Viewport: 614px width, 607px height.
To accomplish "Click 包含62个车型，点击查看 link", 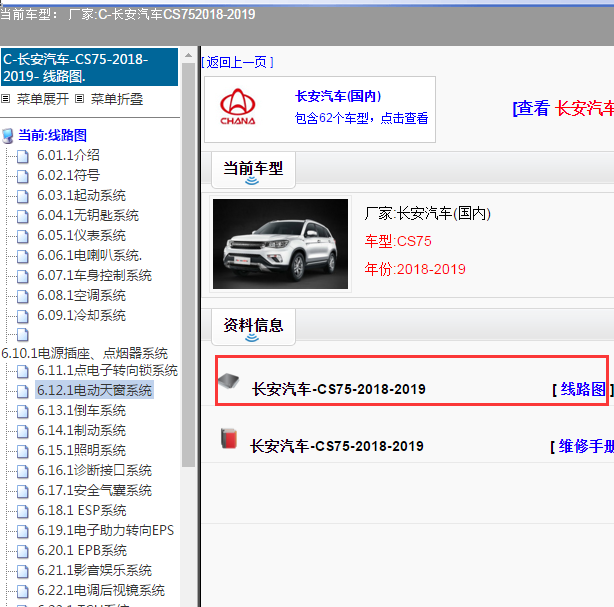I will [x=361, y=118].
